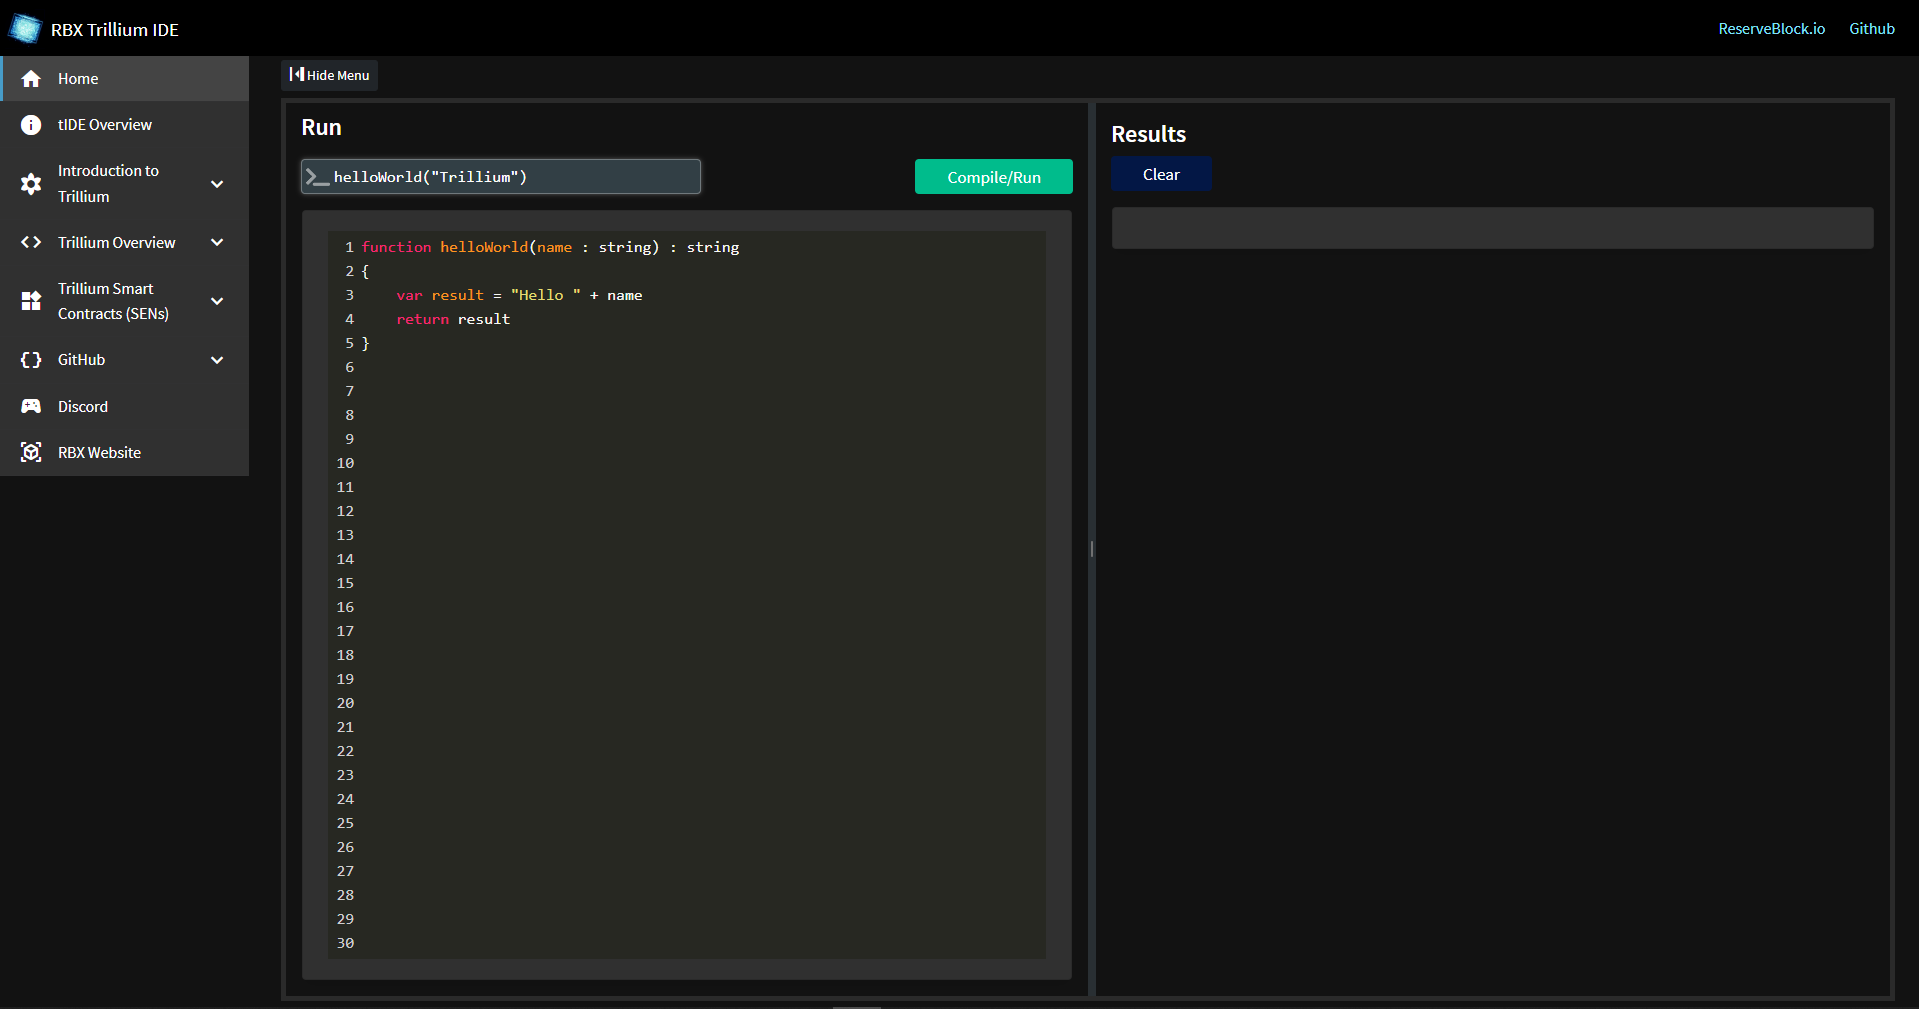Open the Github link in top bar

point(1871,28)
